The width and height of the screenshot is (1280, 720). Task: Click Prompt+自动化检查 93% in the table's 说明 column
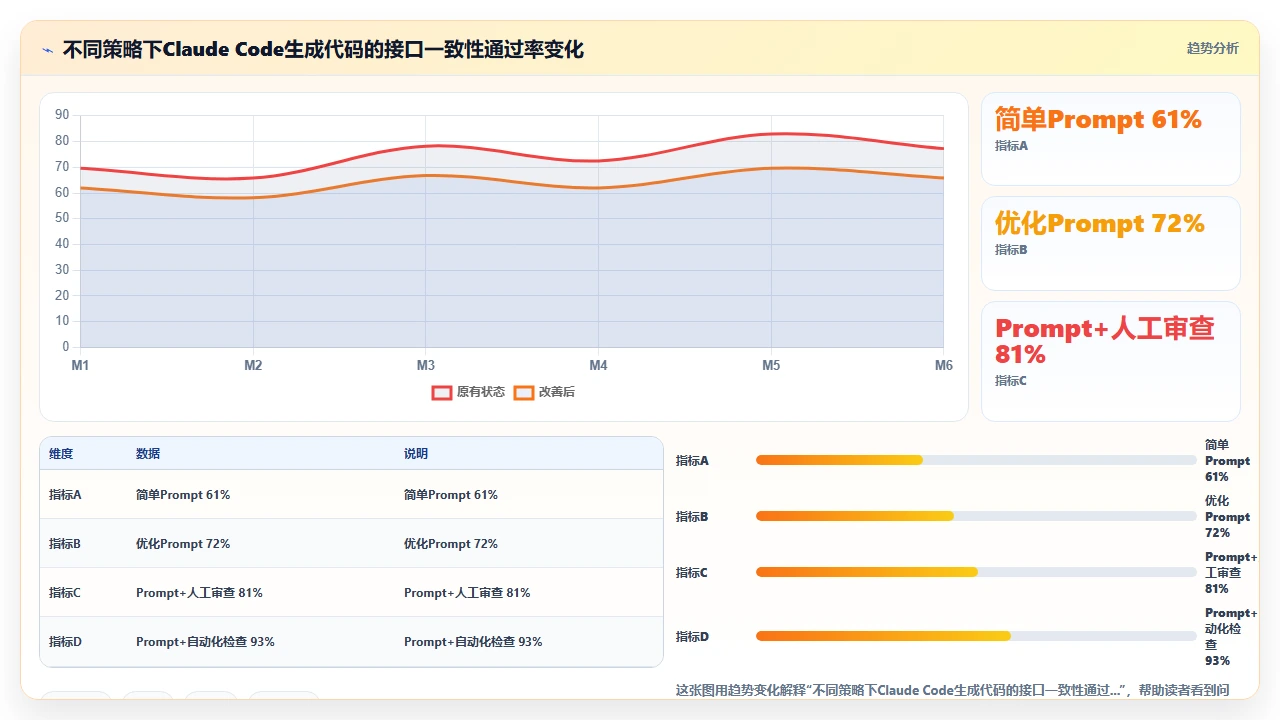tap(473, 642)
